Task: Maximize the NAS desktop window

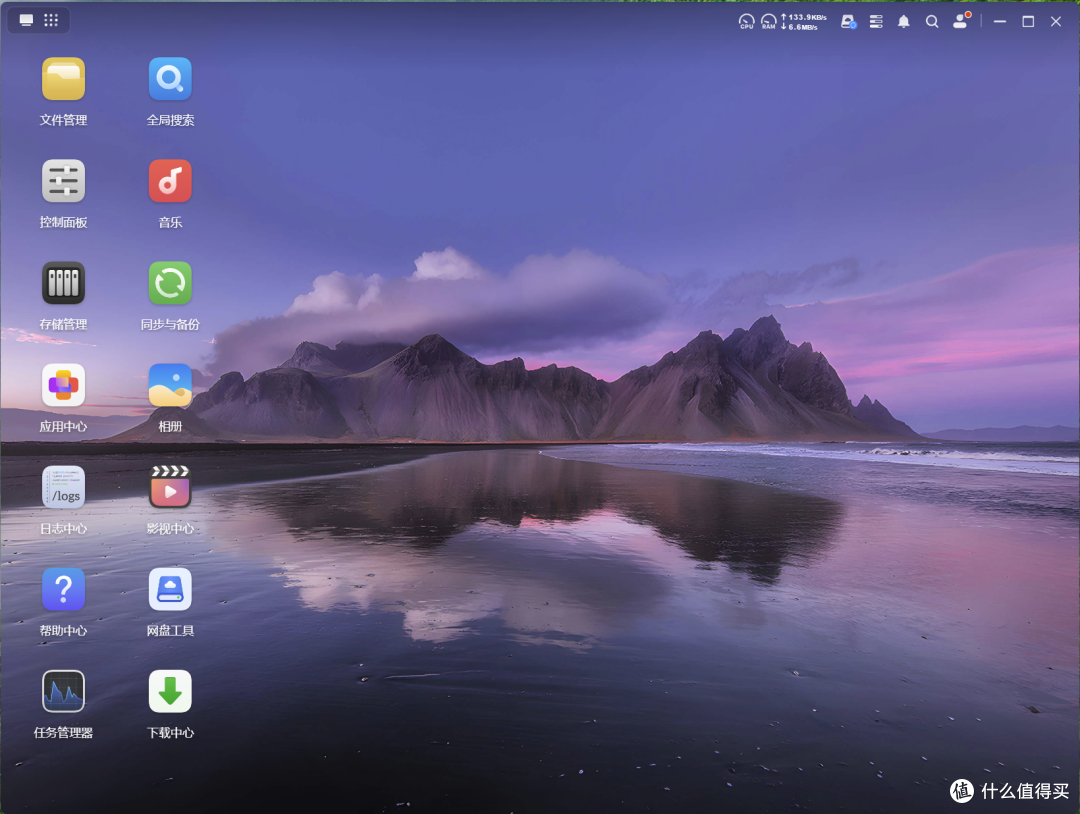Action: pos(1028,21)
